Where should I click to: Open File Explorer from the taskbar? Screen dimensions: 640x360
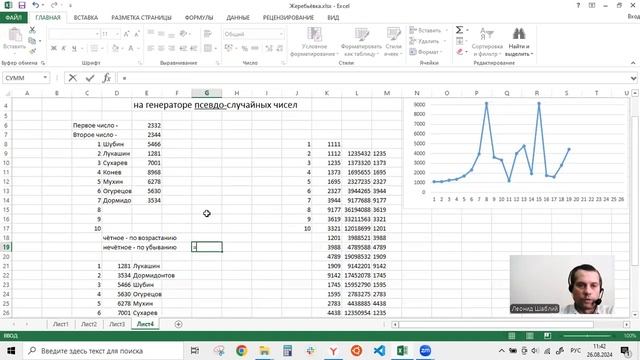click(x=264, y=351)
